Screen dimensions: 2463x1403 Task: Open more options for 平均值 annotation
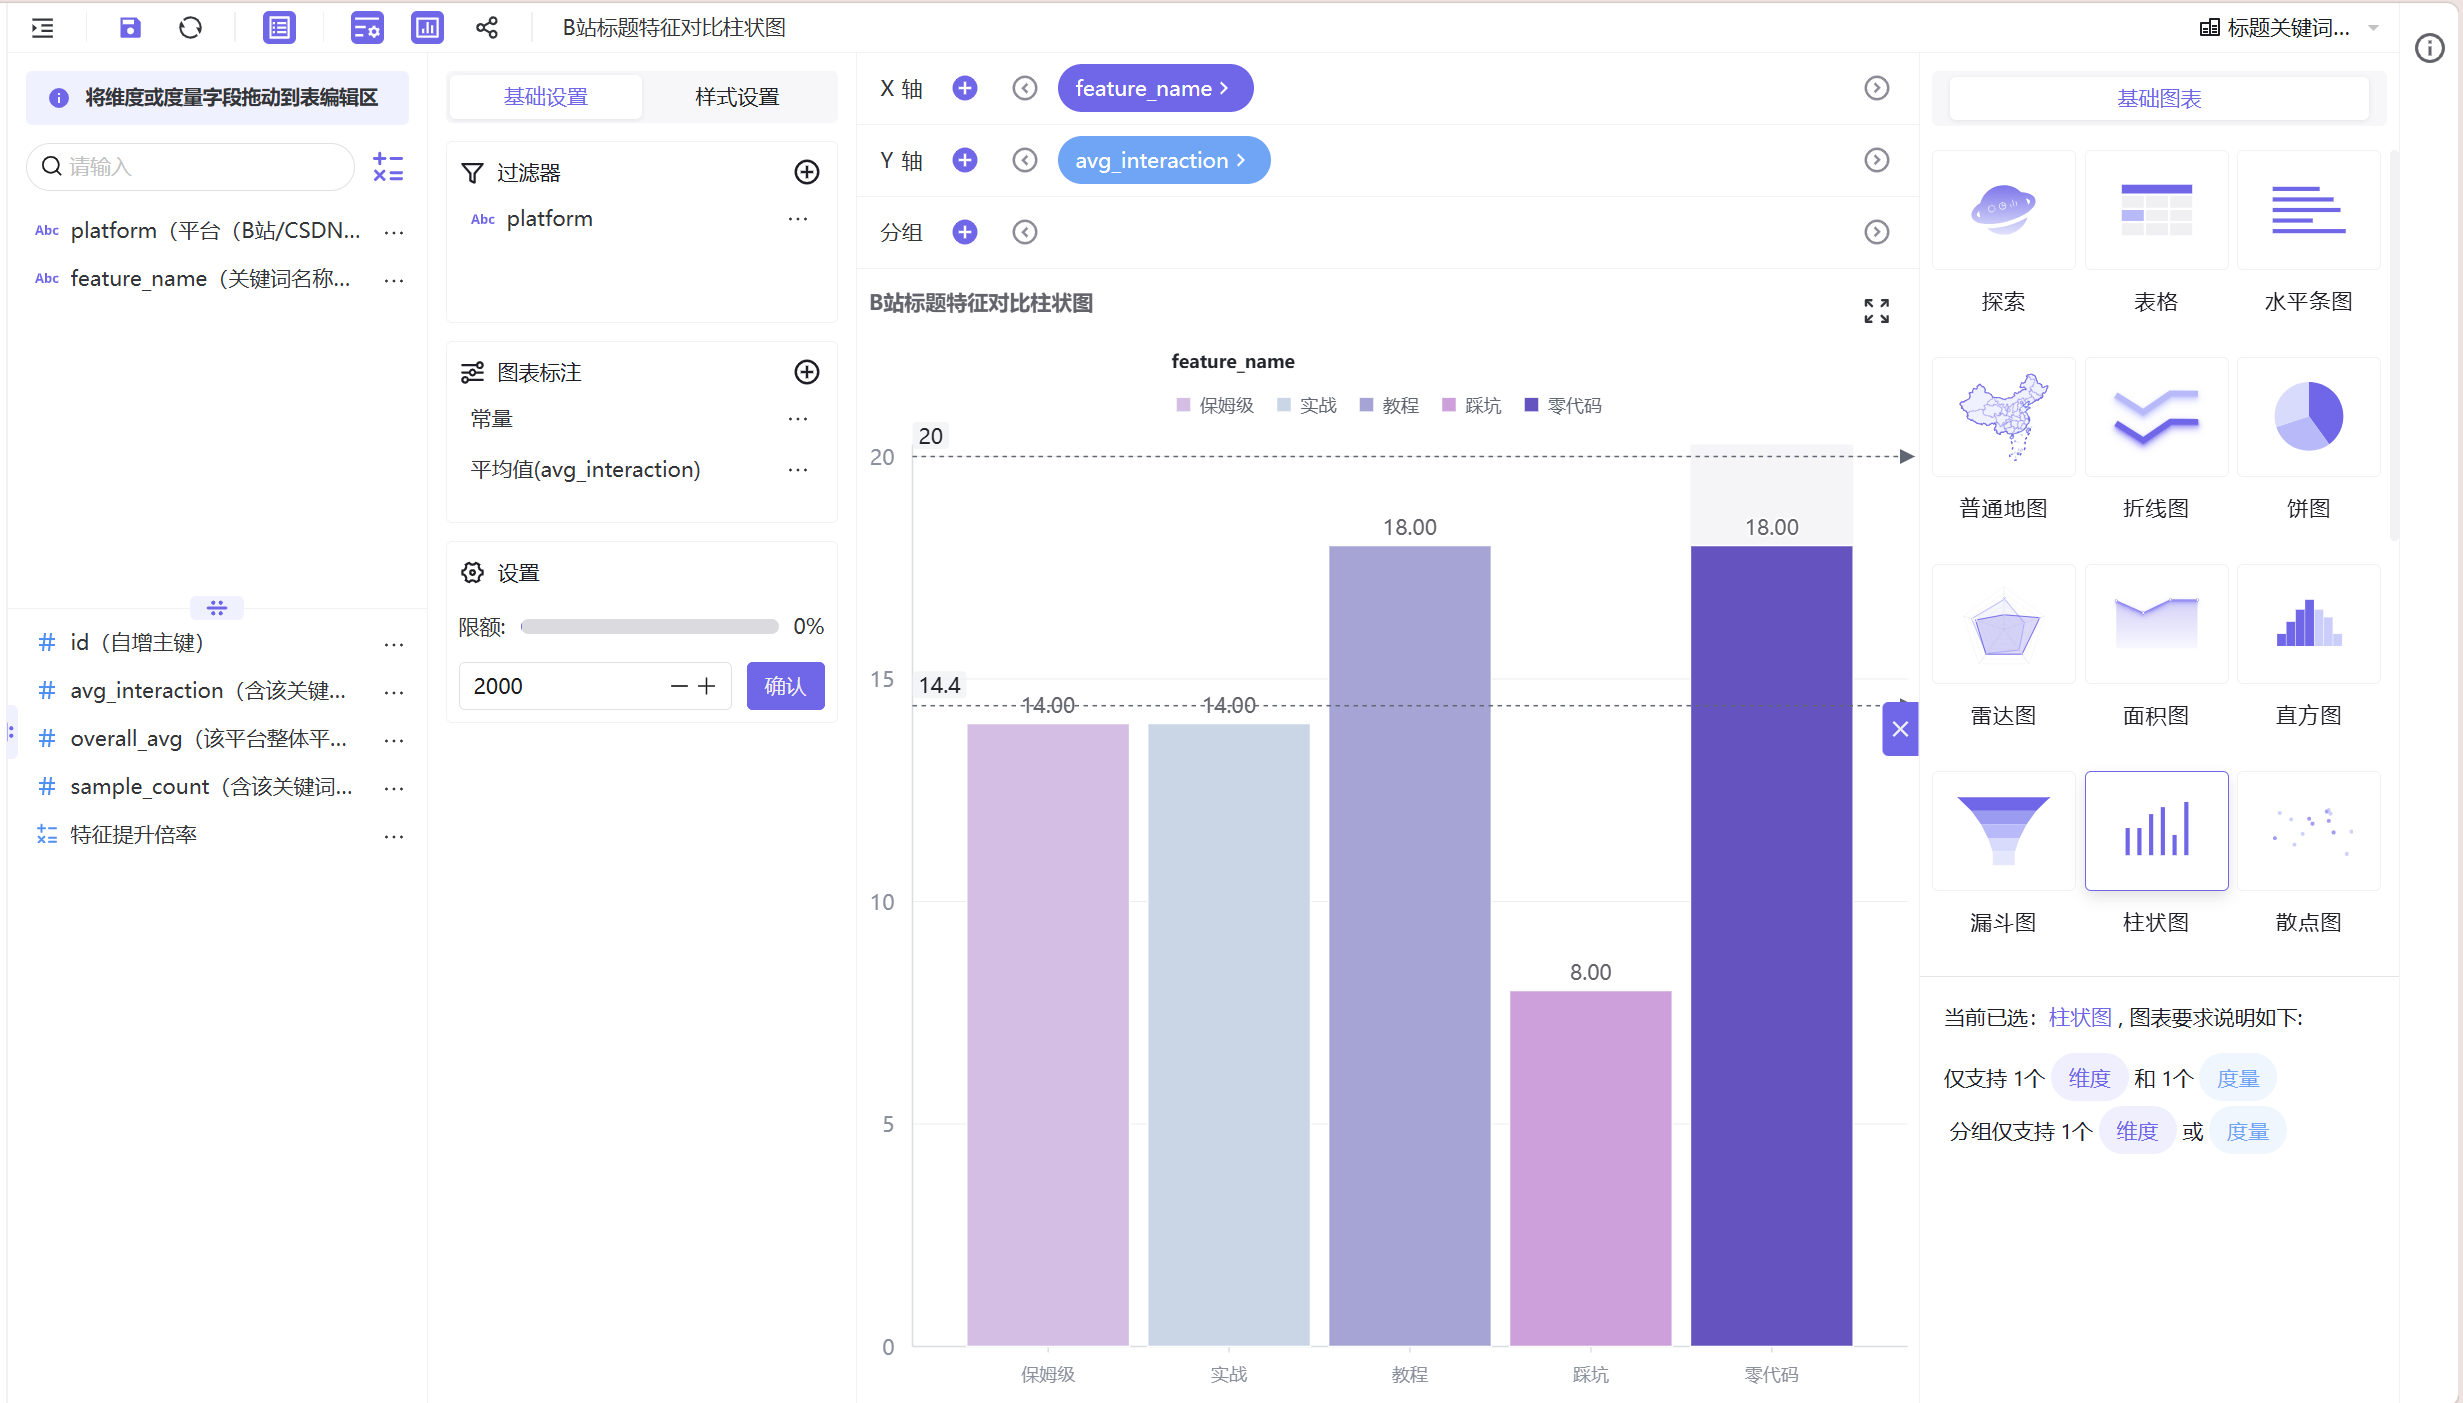(797, 470)
